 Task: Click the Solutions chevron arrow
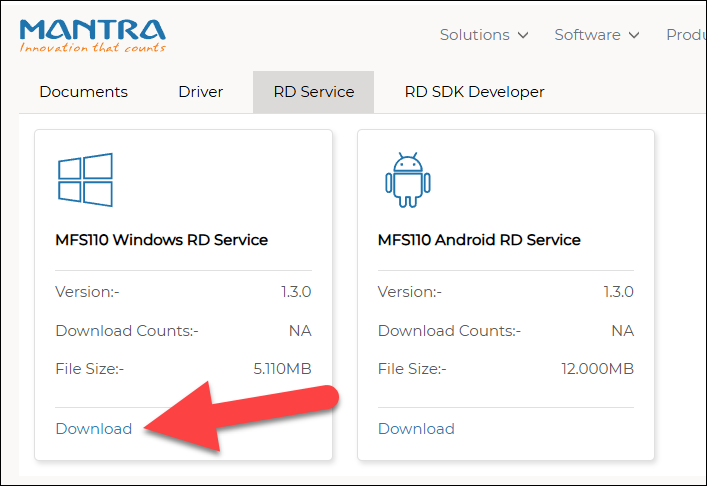point(523,35)
